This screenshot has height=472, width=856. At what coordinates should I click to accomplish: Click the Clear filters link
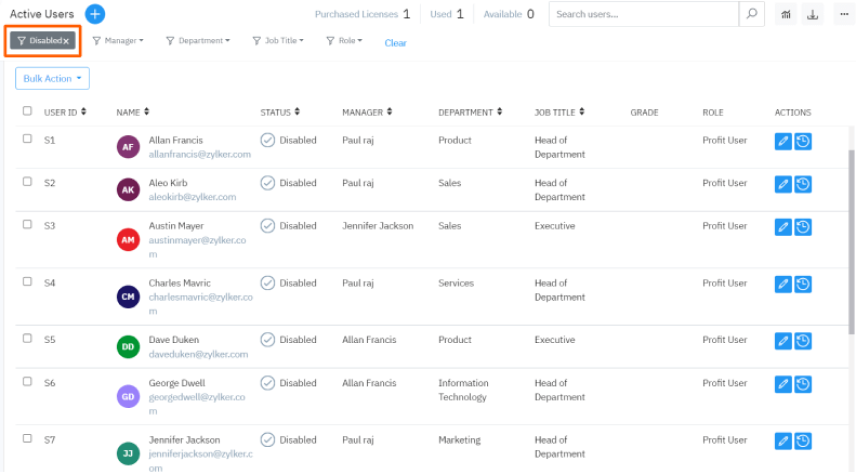[x=395, y=43]
